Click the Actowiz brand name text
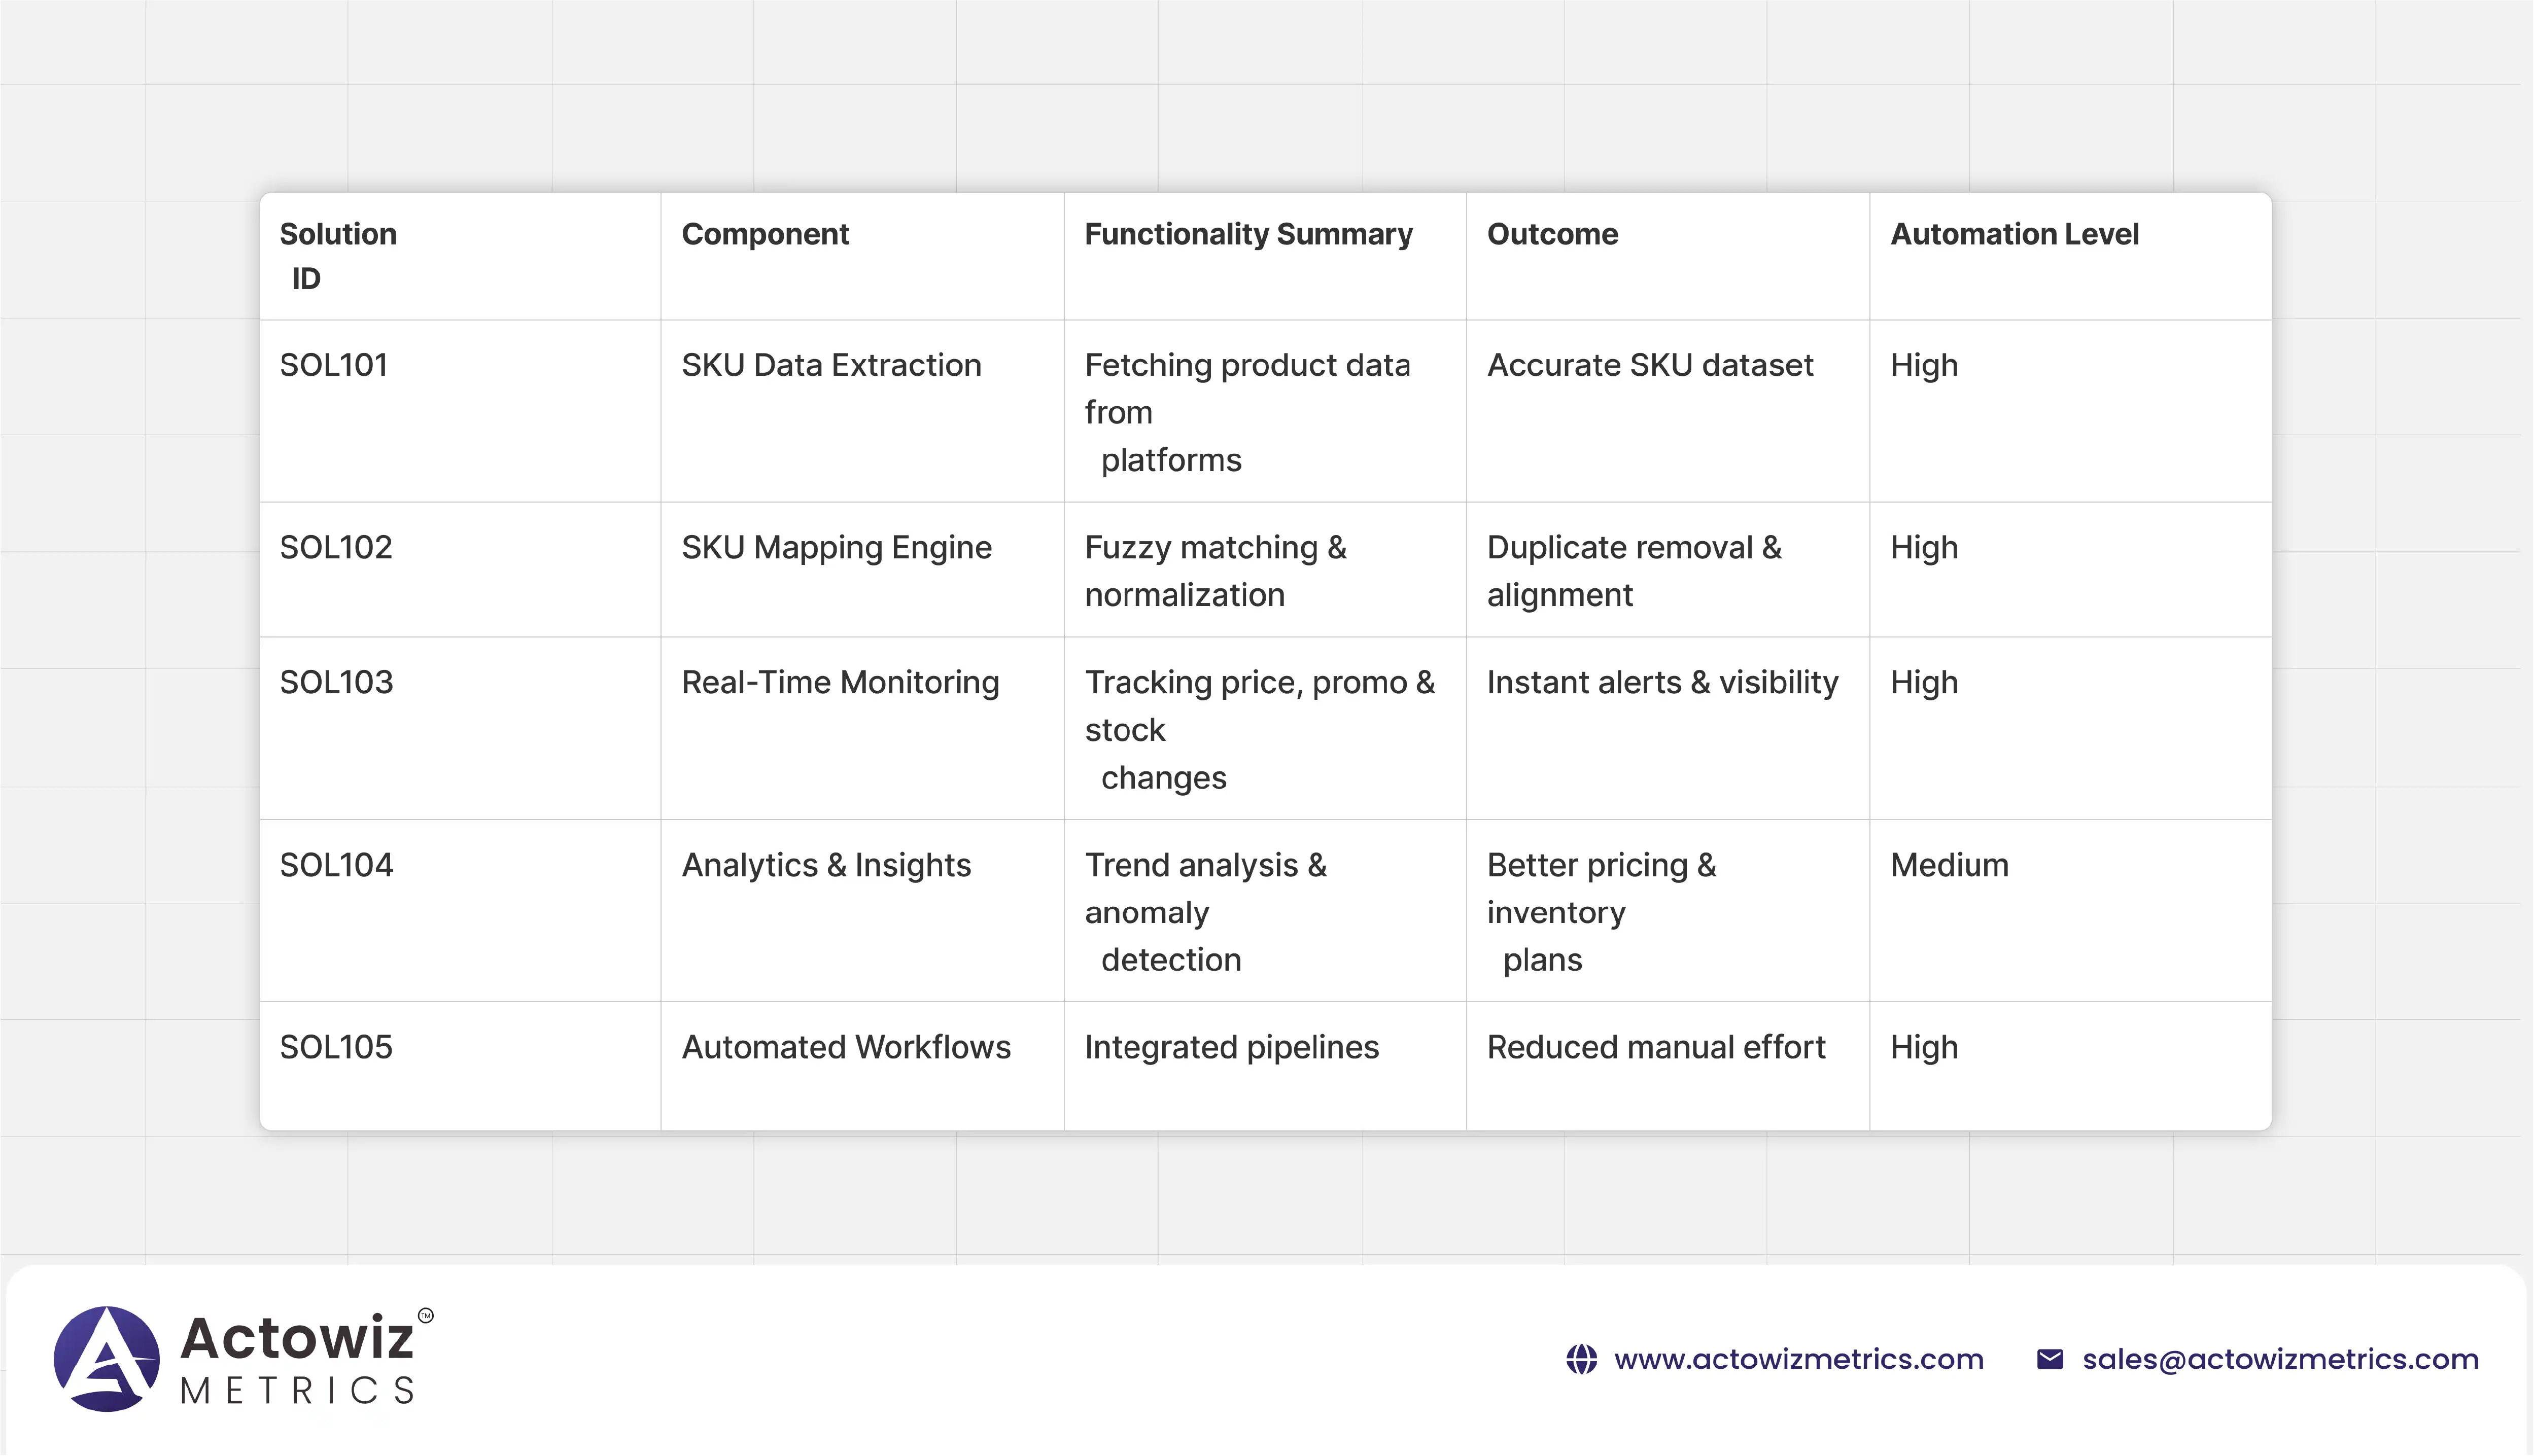Image resolution: width=2534 pixels, height=1456 pixels. pos(297,1338)
